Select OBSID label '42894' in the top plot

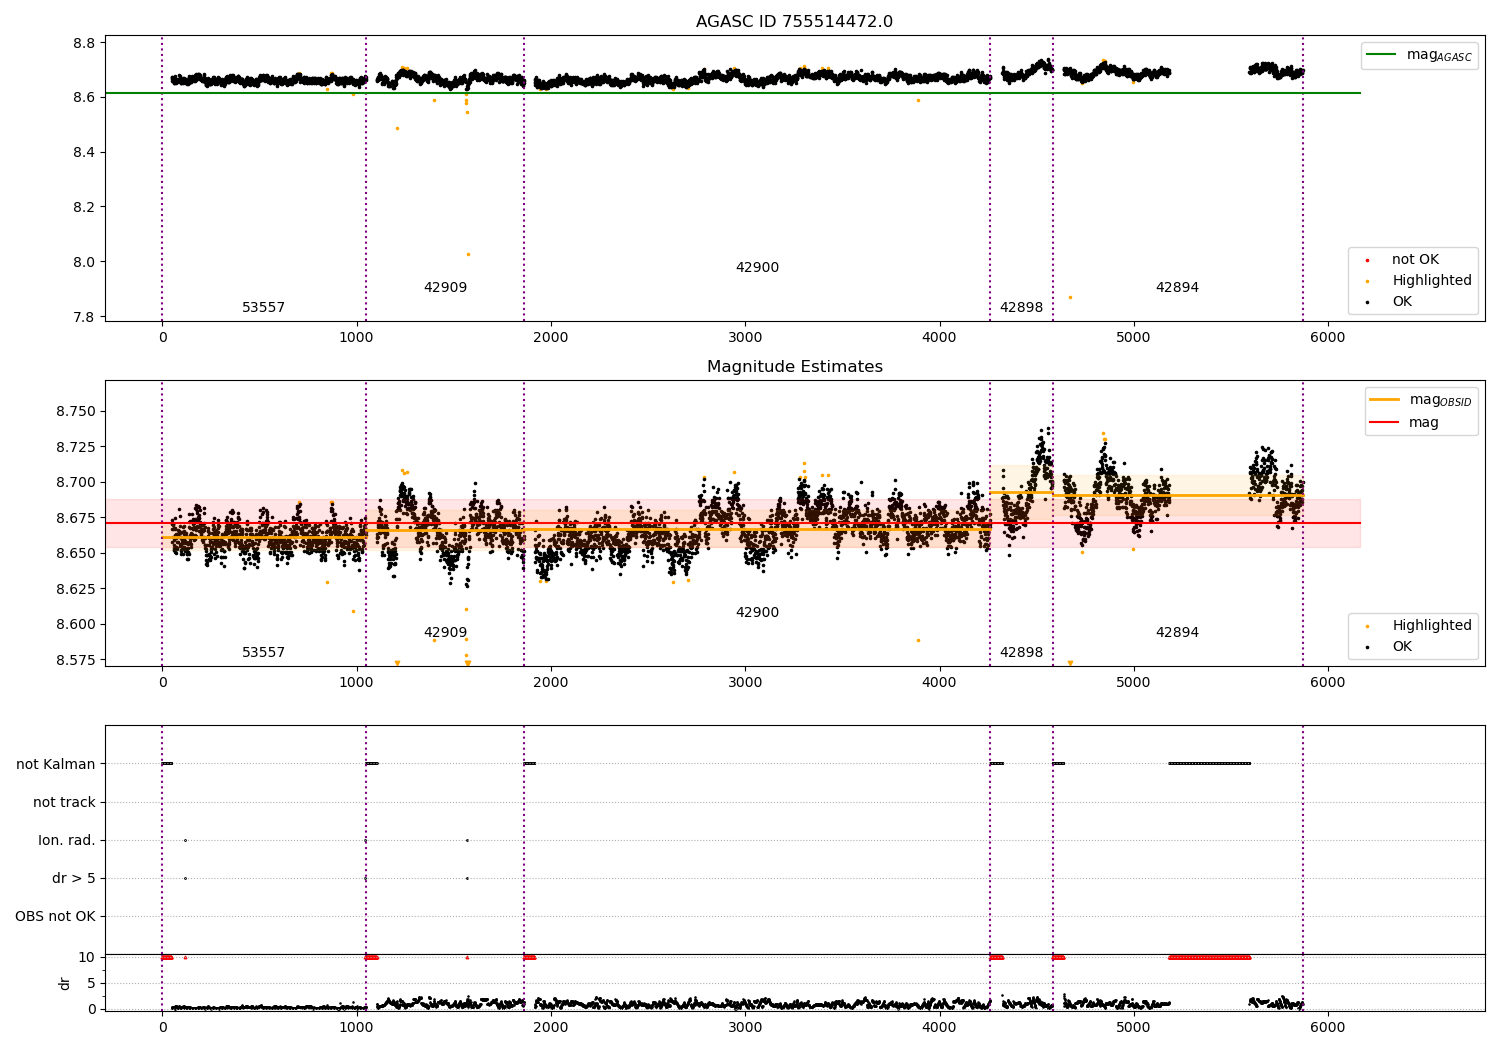click(x=1177, y=288)
